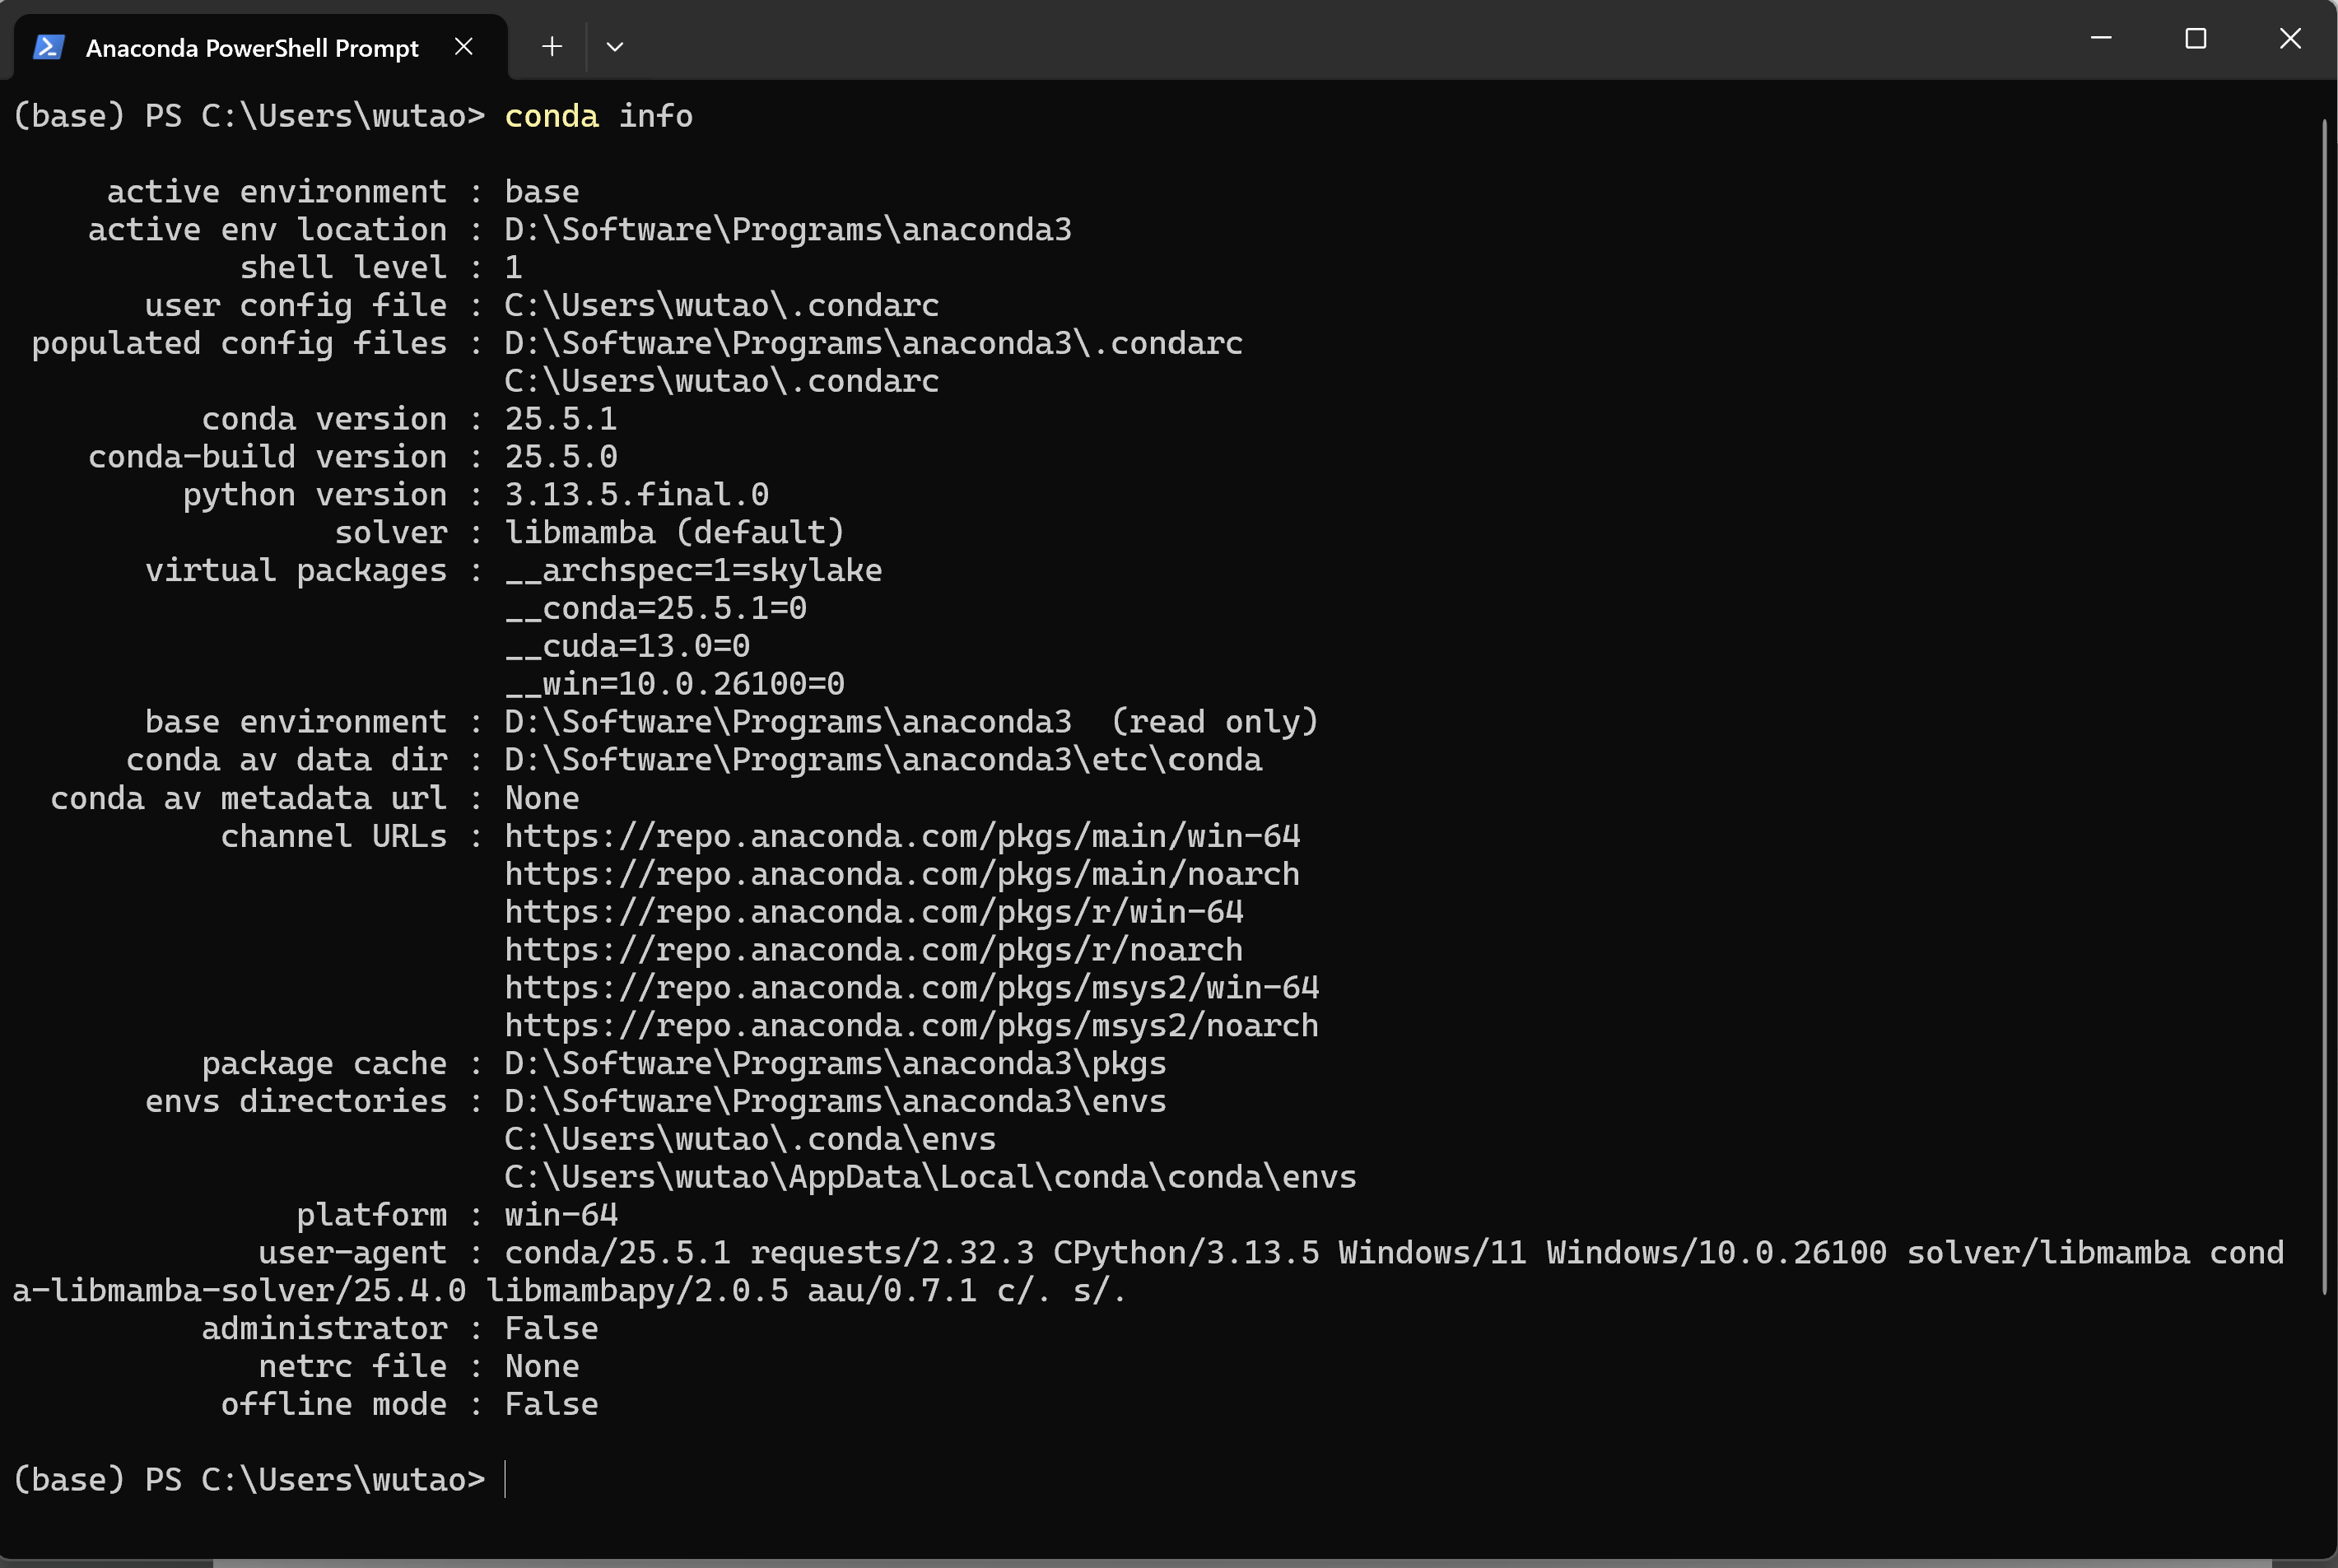2338x1568 pixels.
Task: Select the Anaconda PowerShell Prompt tab
Action: [252, 48]
